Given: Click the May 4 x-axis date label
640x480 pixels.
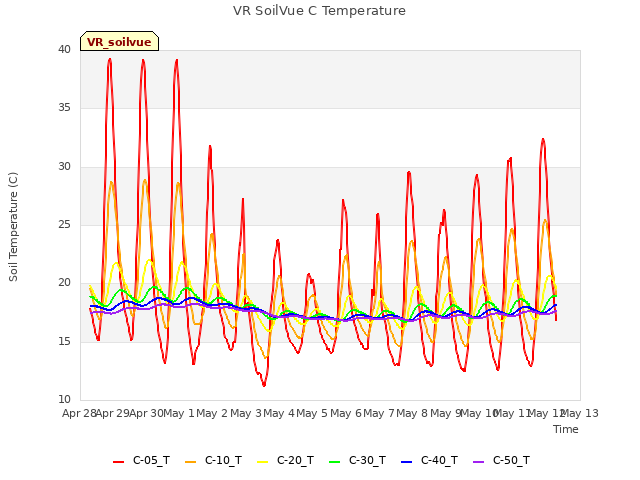Looking at the screenshot, I should coord(278,413).
